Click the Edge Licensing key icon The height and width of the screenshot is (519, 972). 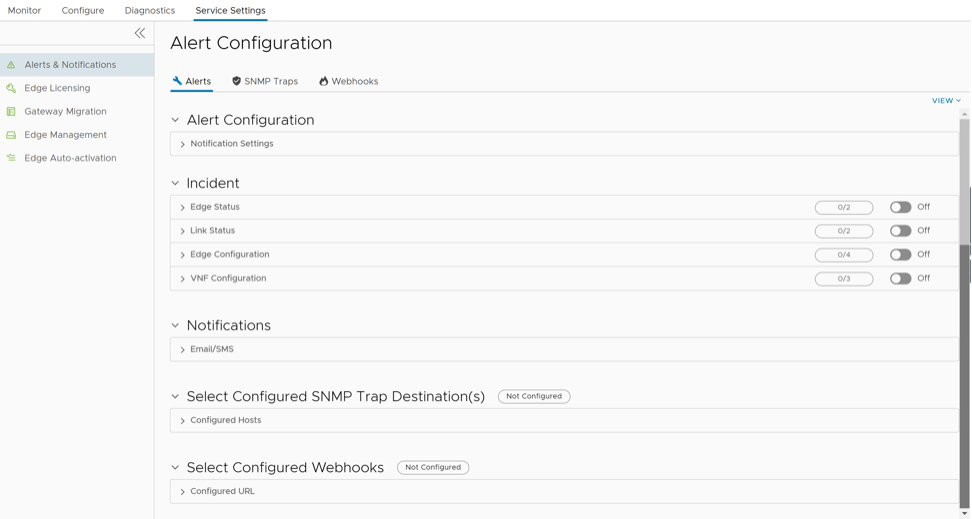coord(11,88)
